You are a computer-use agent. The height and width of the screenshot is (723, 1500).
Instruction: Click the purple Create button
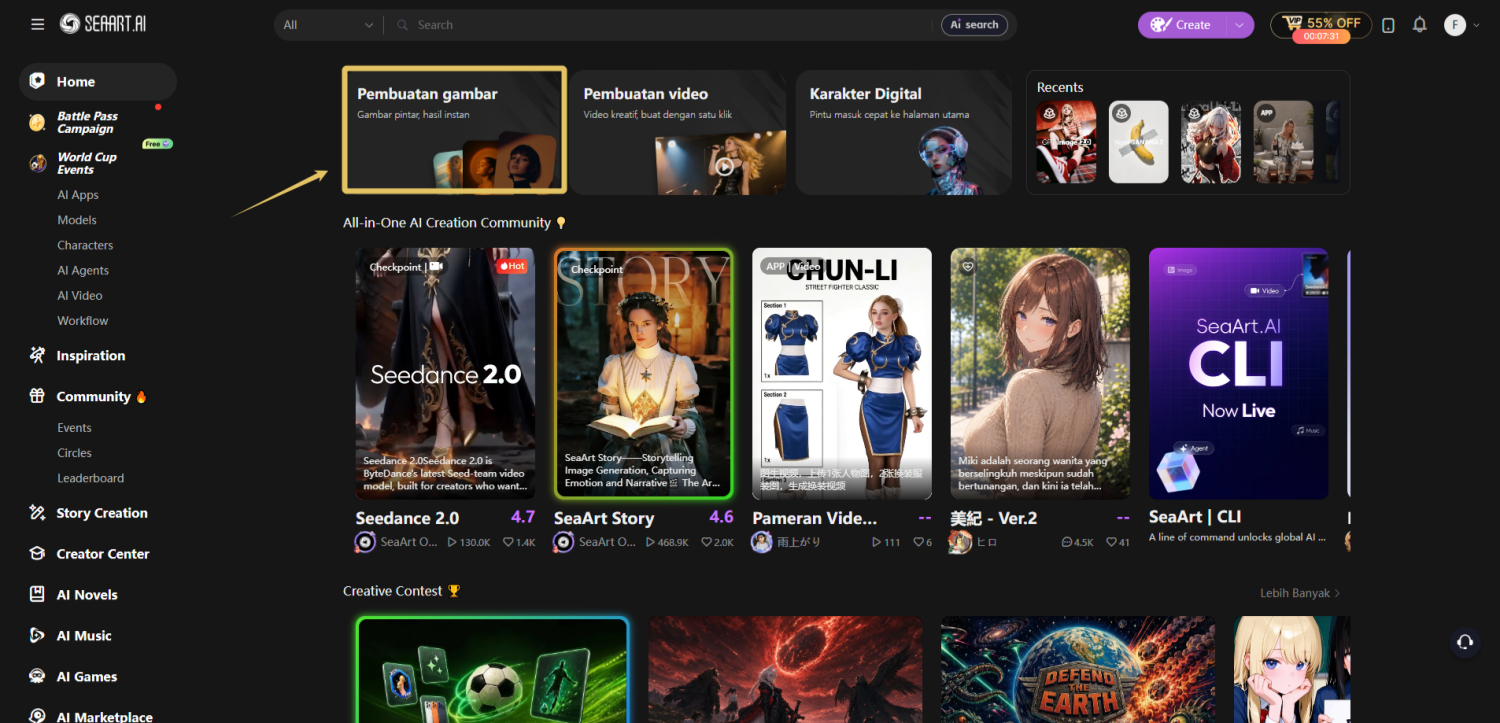coord(1182,25)
